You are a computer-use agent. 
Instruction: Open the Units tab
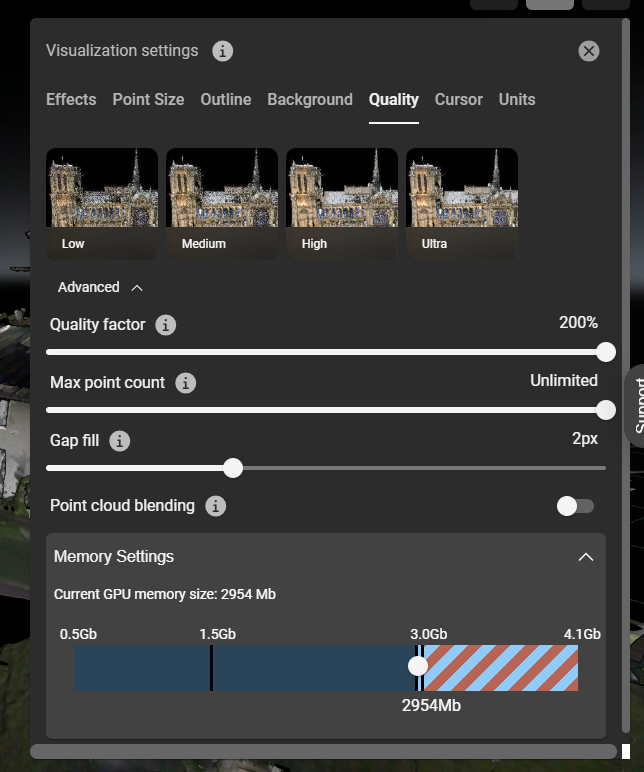coord(517,100)
